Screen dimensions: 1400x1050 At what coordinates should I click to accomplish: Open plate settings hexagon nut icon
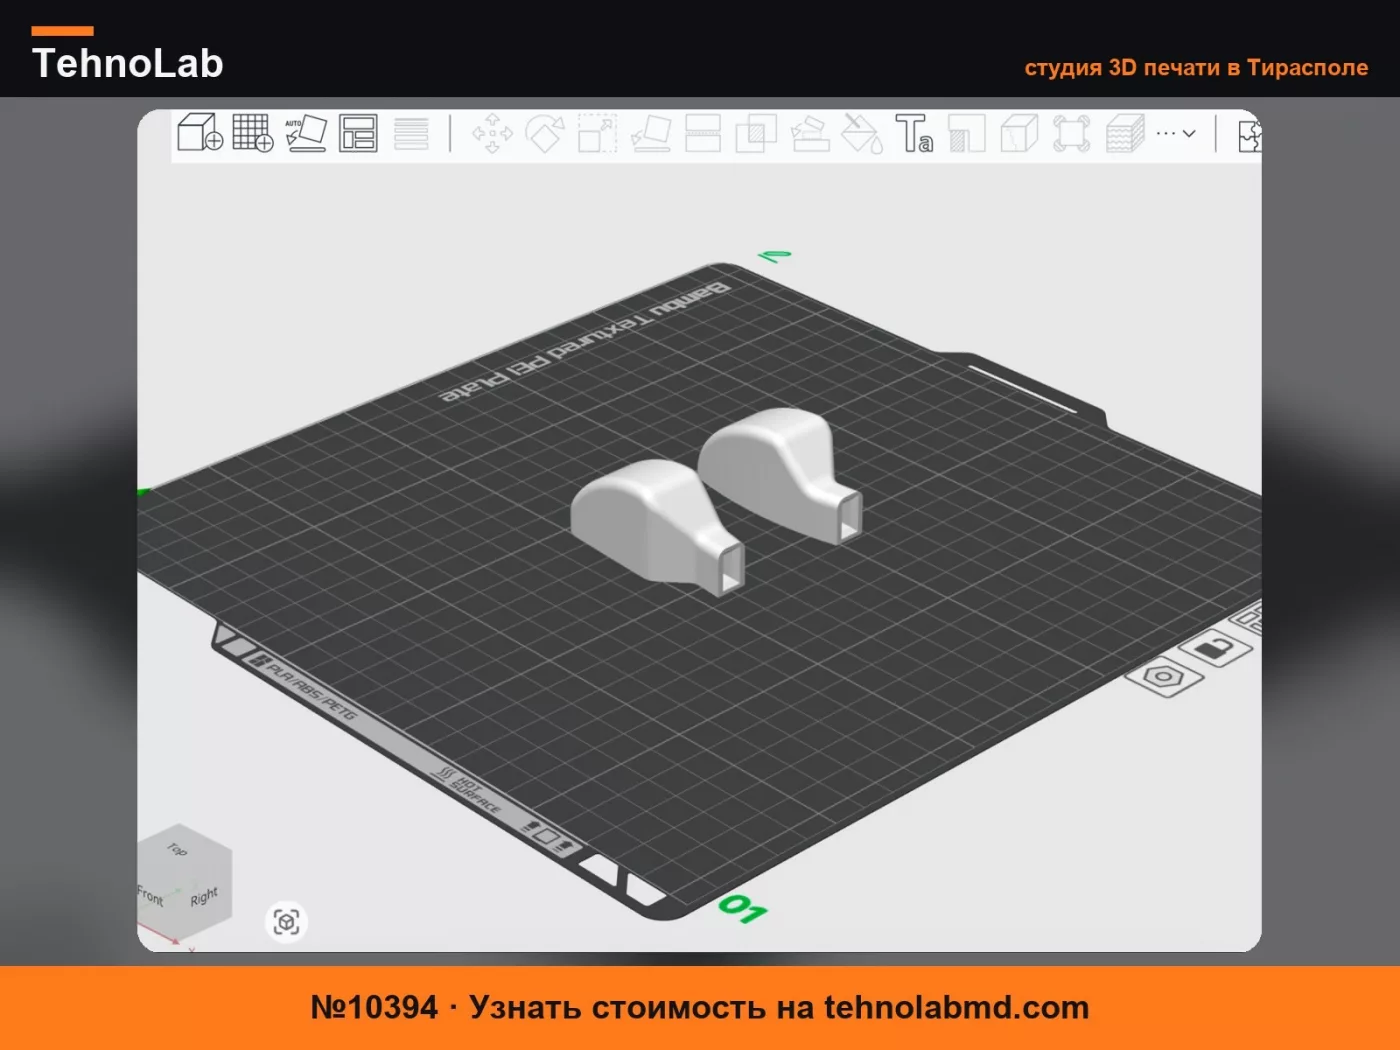point(1164,677)
